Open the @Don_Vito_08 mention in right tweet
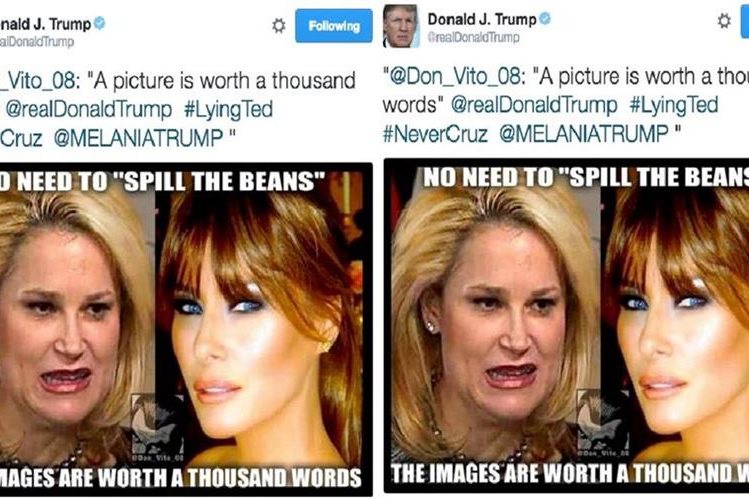 [457, 76]
